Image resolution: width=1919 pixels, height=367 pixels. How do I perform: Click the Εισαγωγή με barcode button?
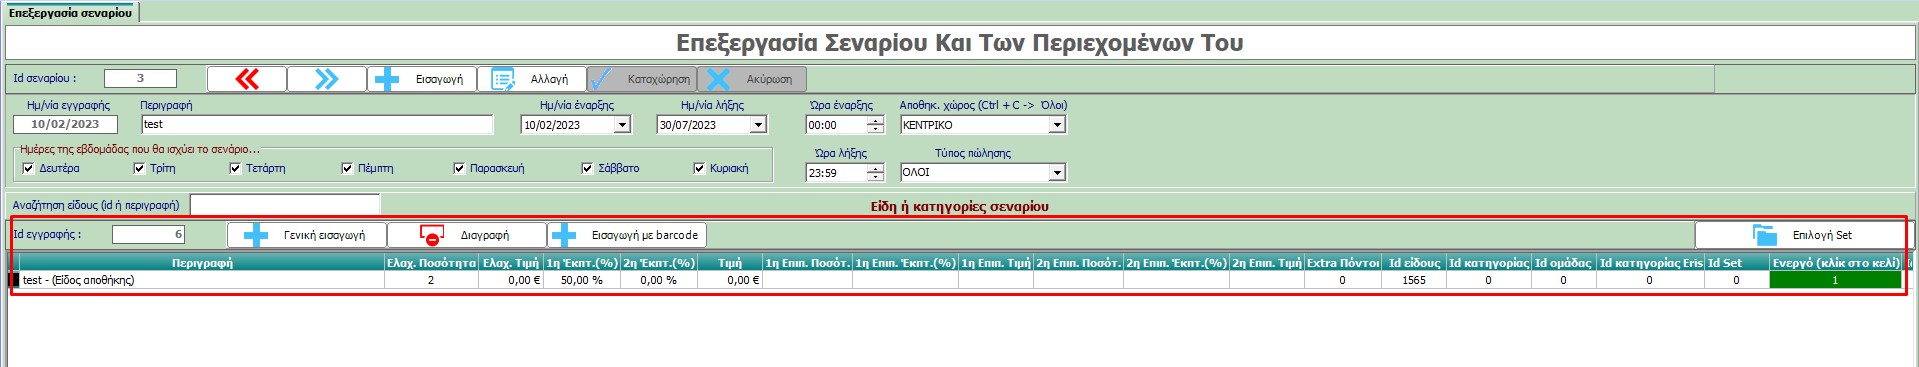627,235
